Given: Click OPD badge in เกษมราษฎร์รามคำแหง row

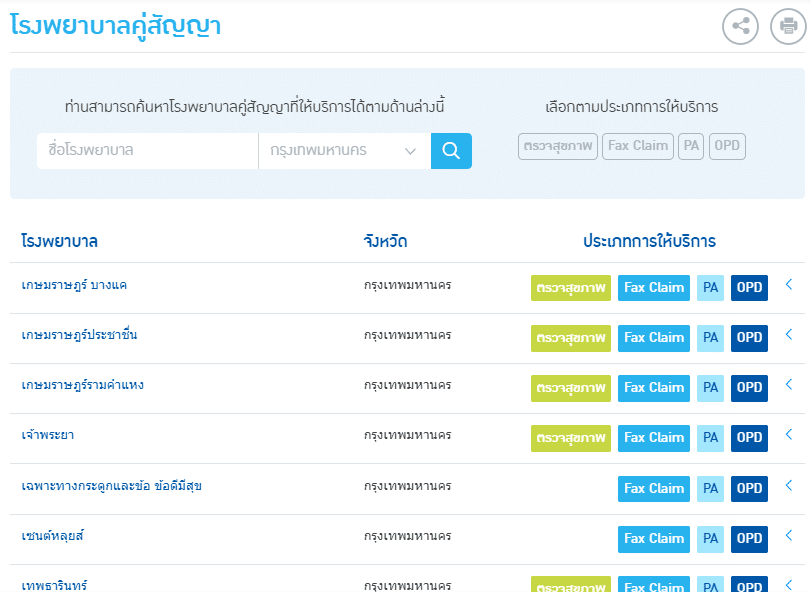Looking at the screenshot, I should 749,388.
